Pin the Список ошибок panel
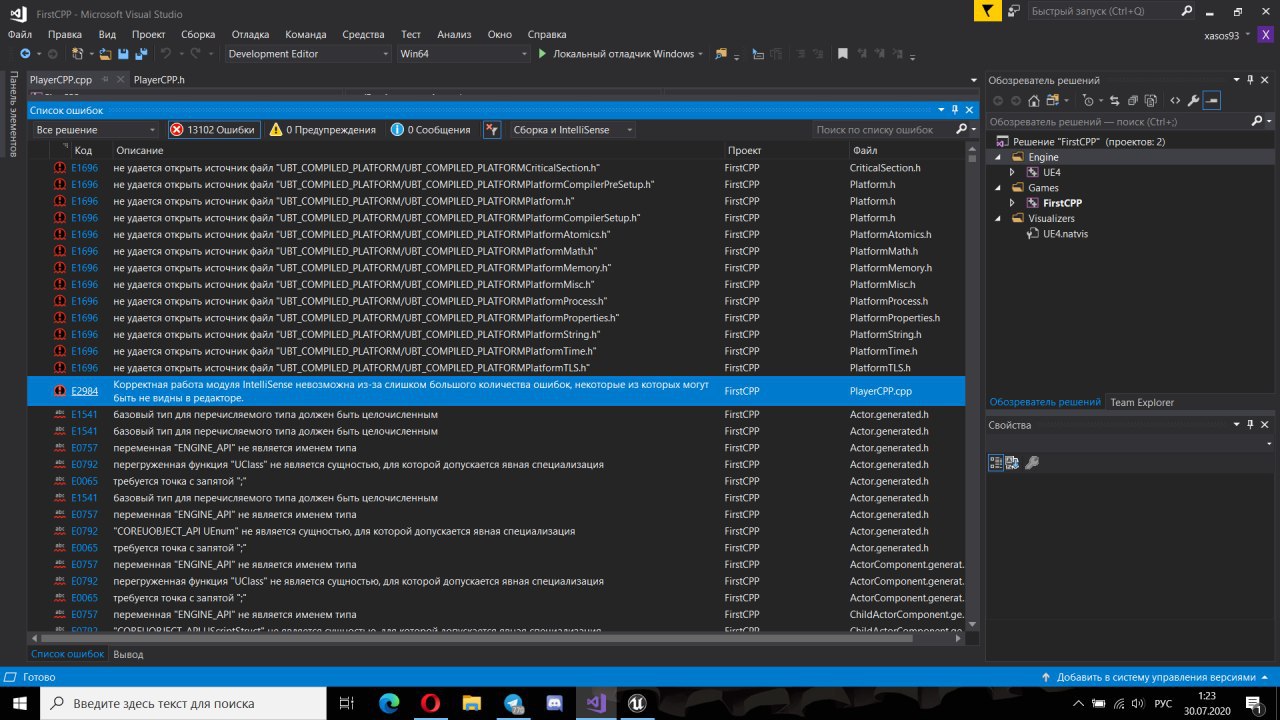 (x=955, y=110)
